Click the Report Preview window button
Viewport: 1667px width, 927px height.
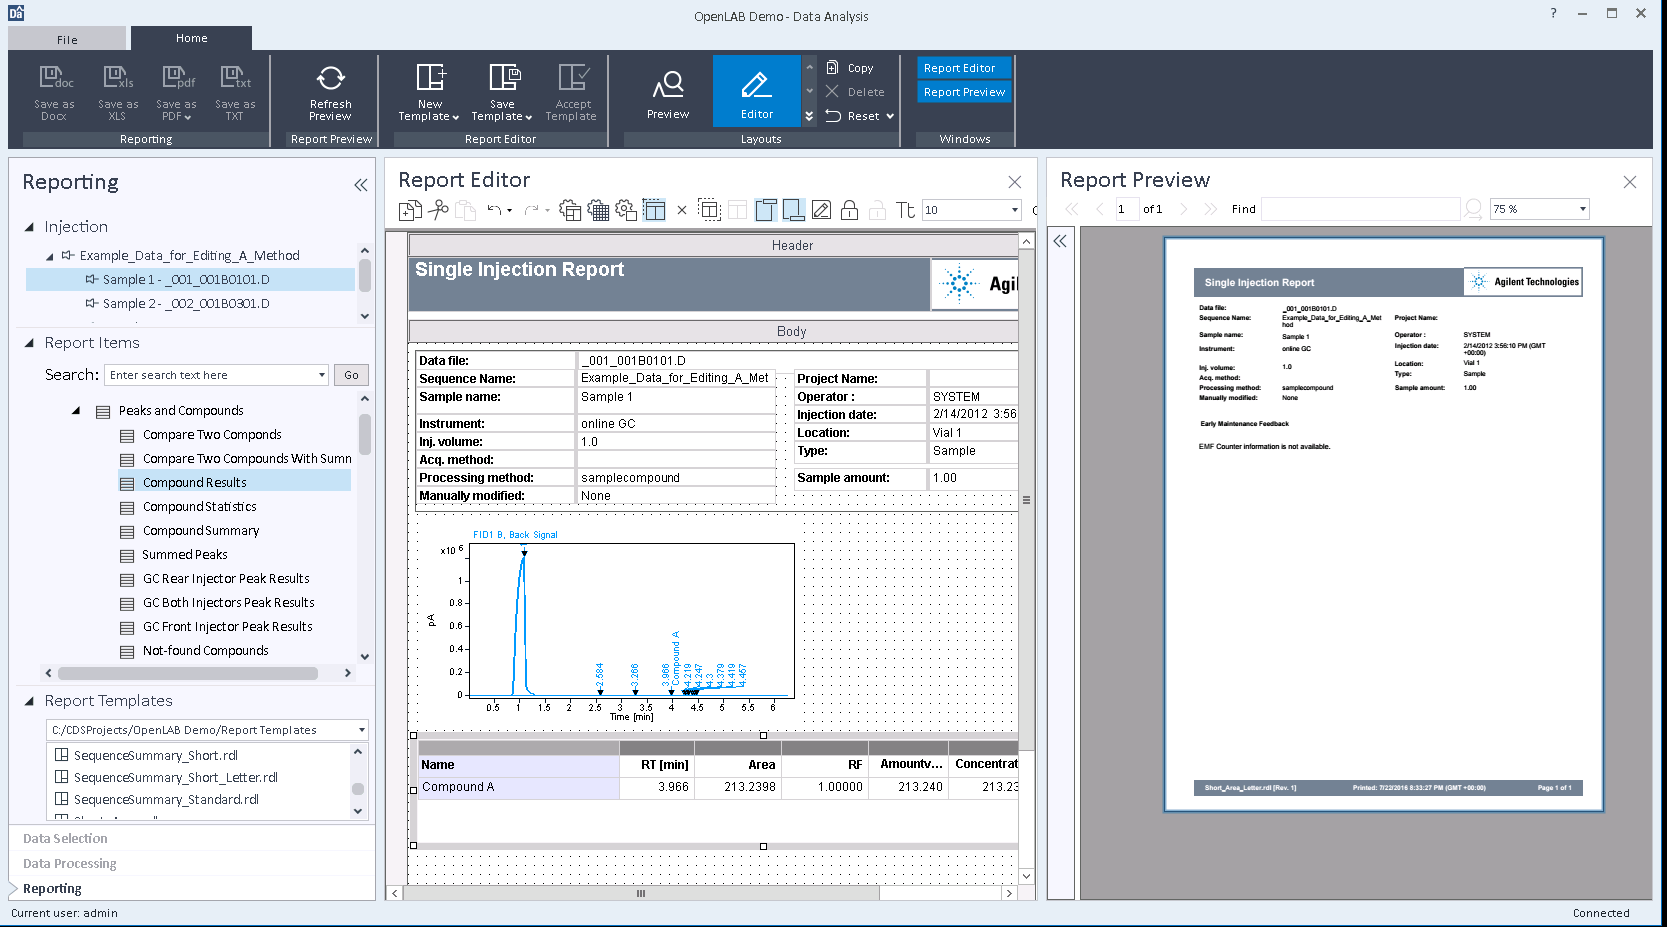[x=963, y=91]
